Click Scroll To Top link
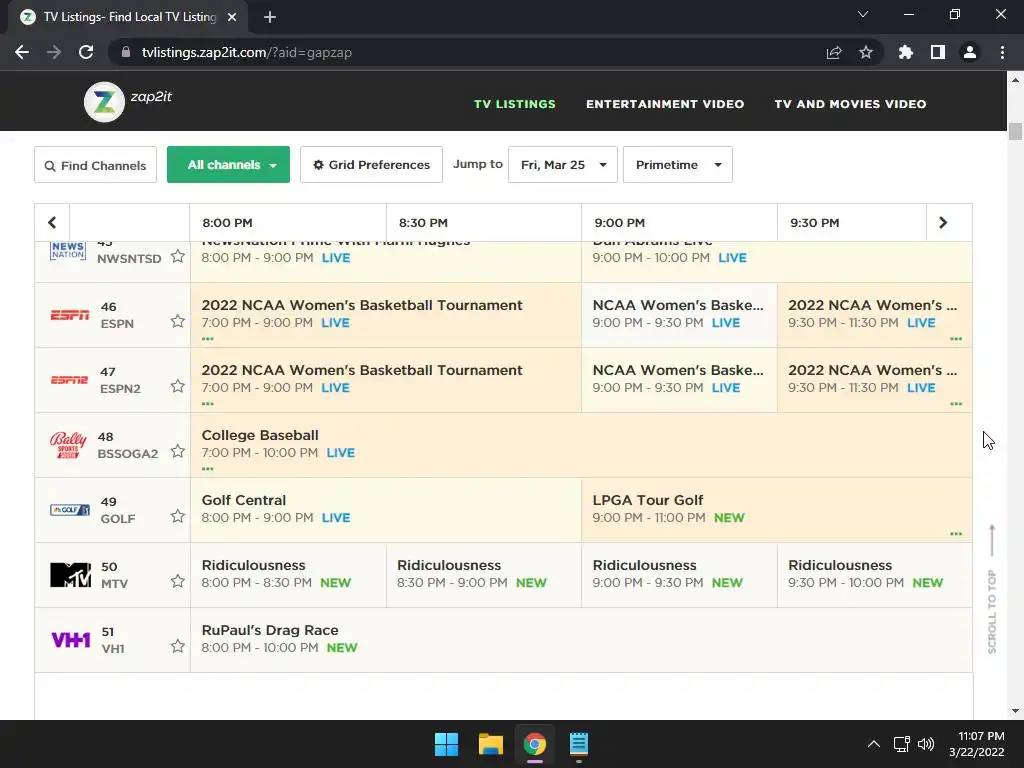 tap(992, 589)
